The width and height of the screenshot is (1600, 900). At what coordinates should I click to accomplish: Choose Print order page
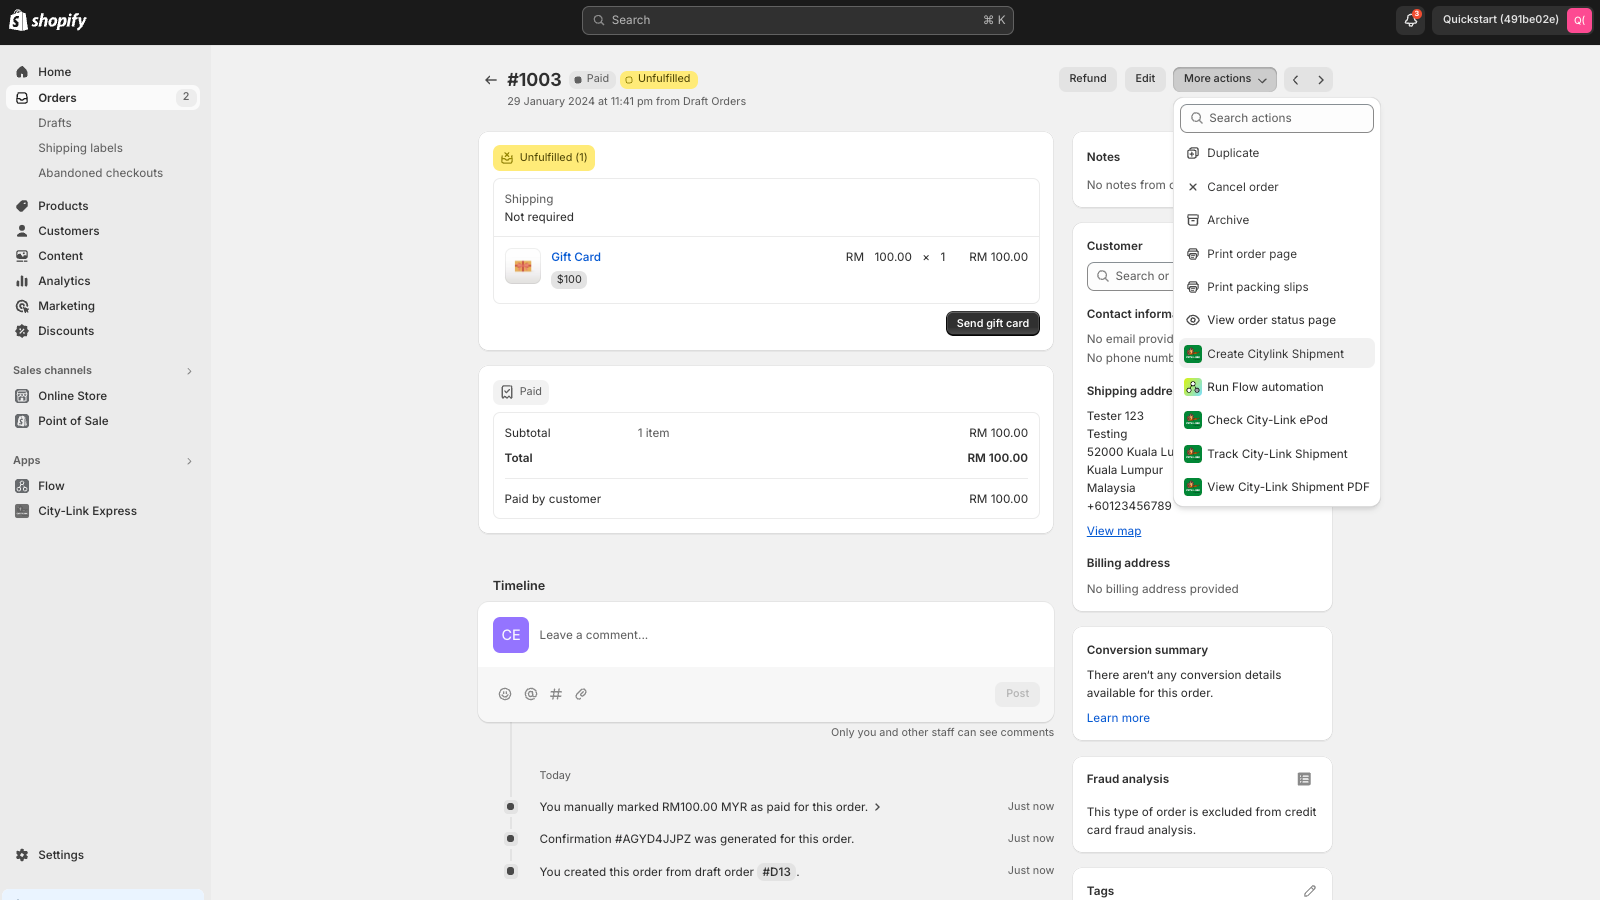pyautogui.click(x=1277, y=254)
